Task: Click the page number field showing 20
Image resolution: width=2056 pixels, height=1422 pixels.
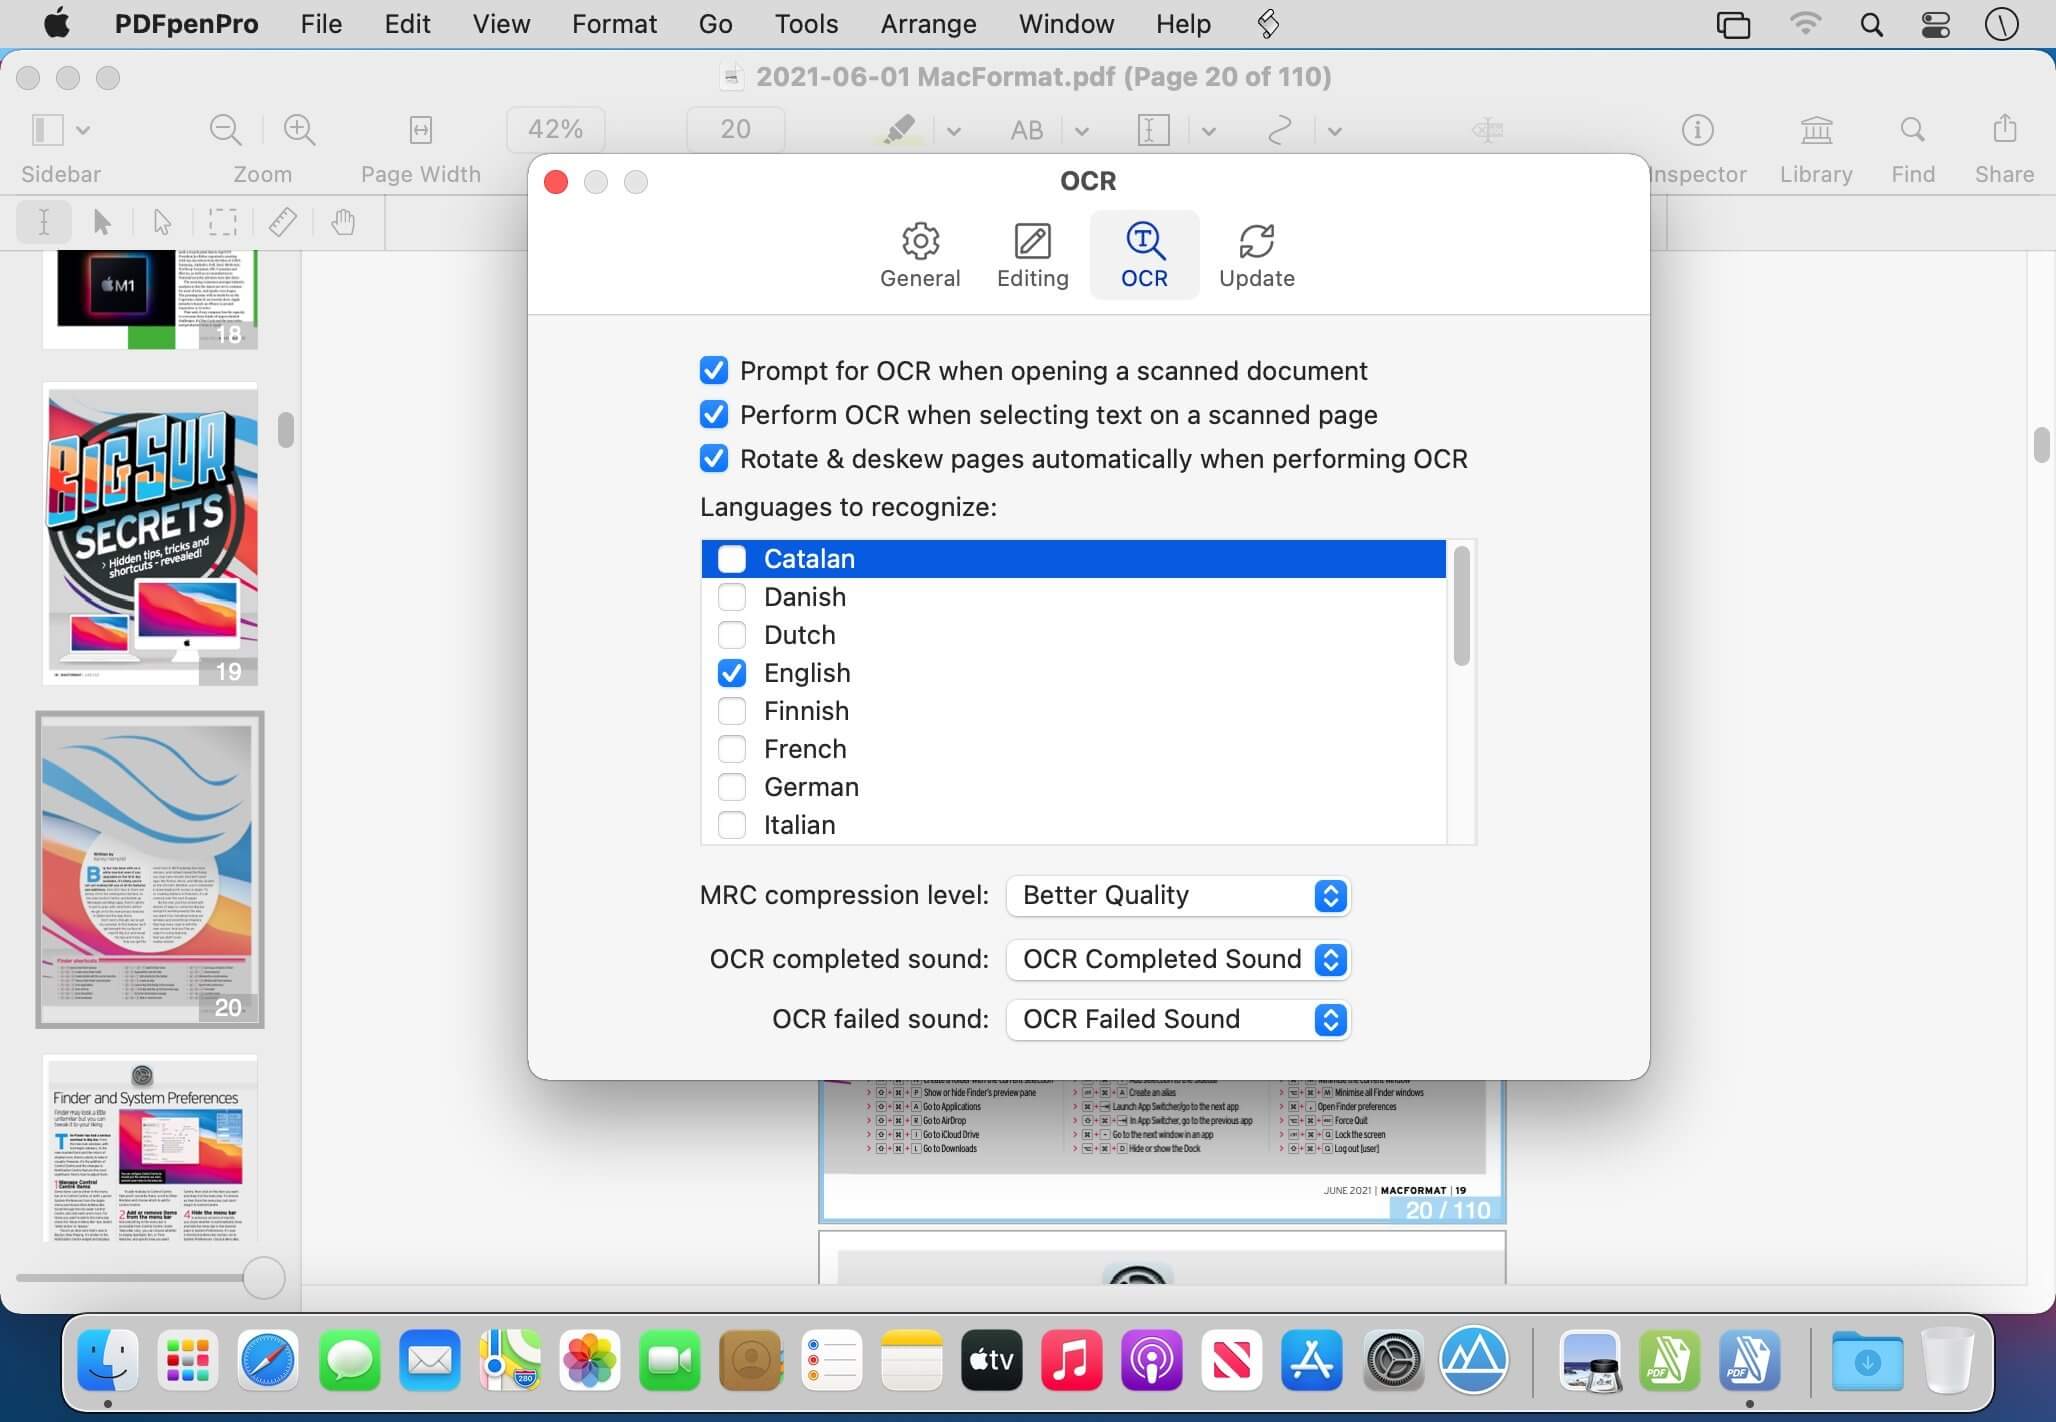Action: (x=736, y=130)
